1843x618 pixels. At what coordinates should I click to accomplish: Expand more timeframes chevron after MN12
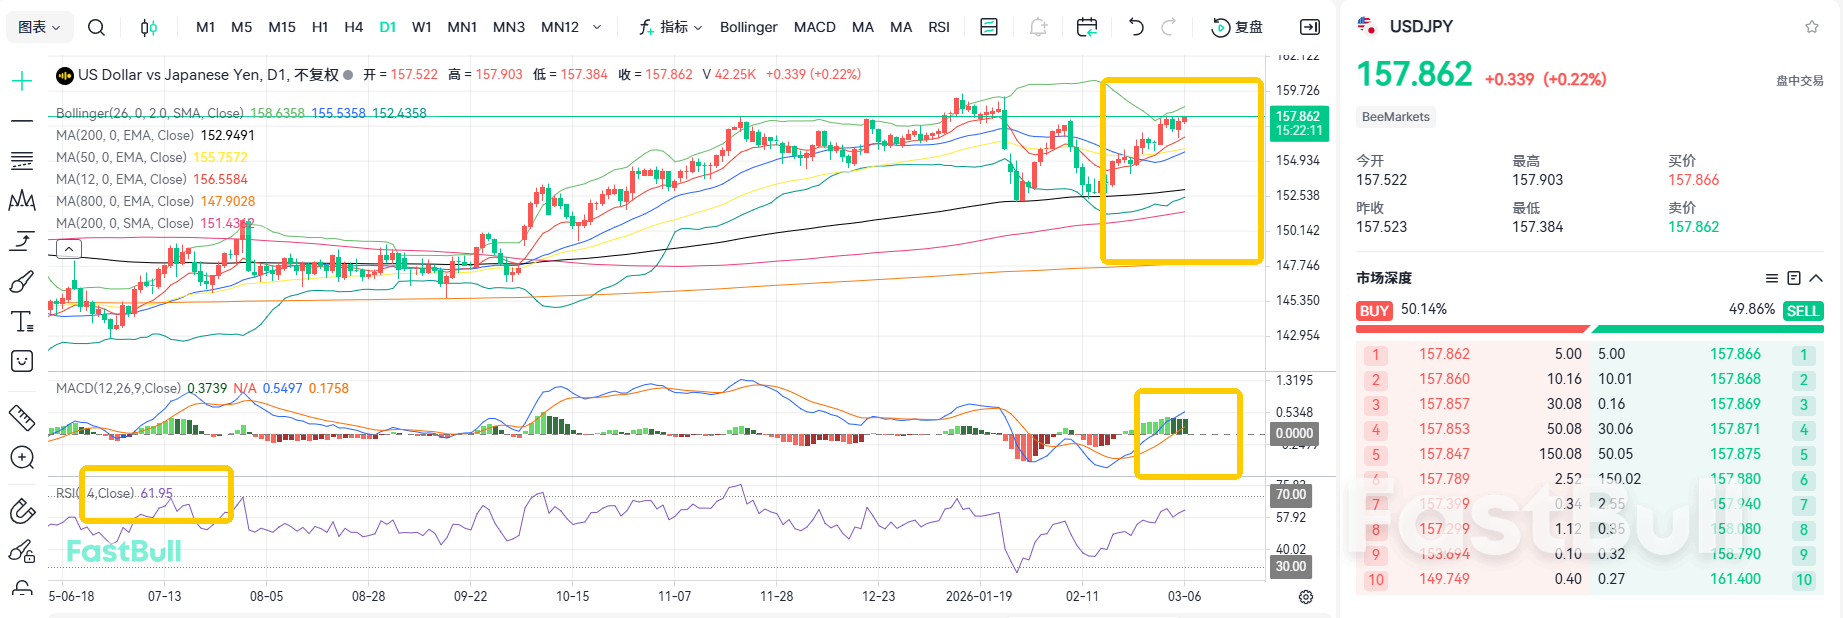tap(597, 27)
